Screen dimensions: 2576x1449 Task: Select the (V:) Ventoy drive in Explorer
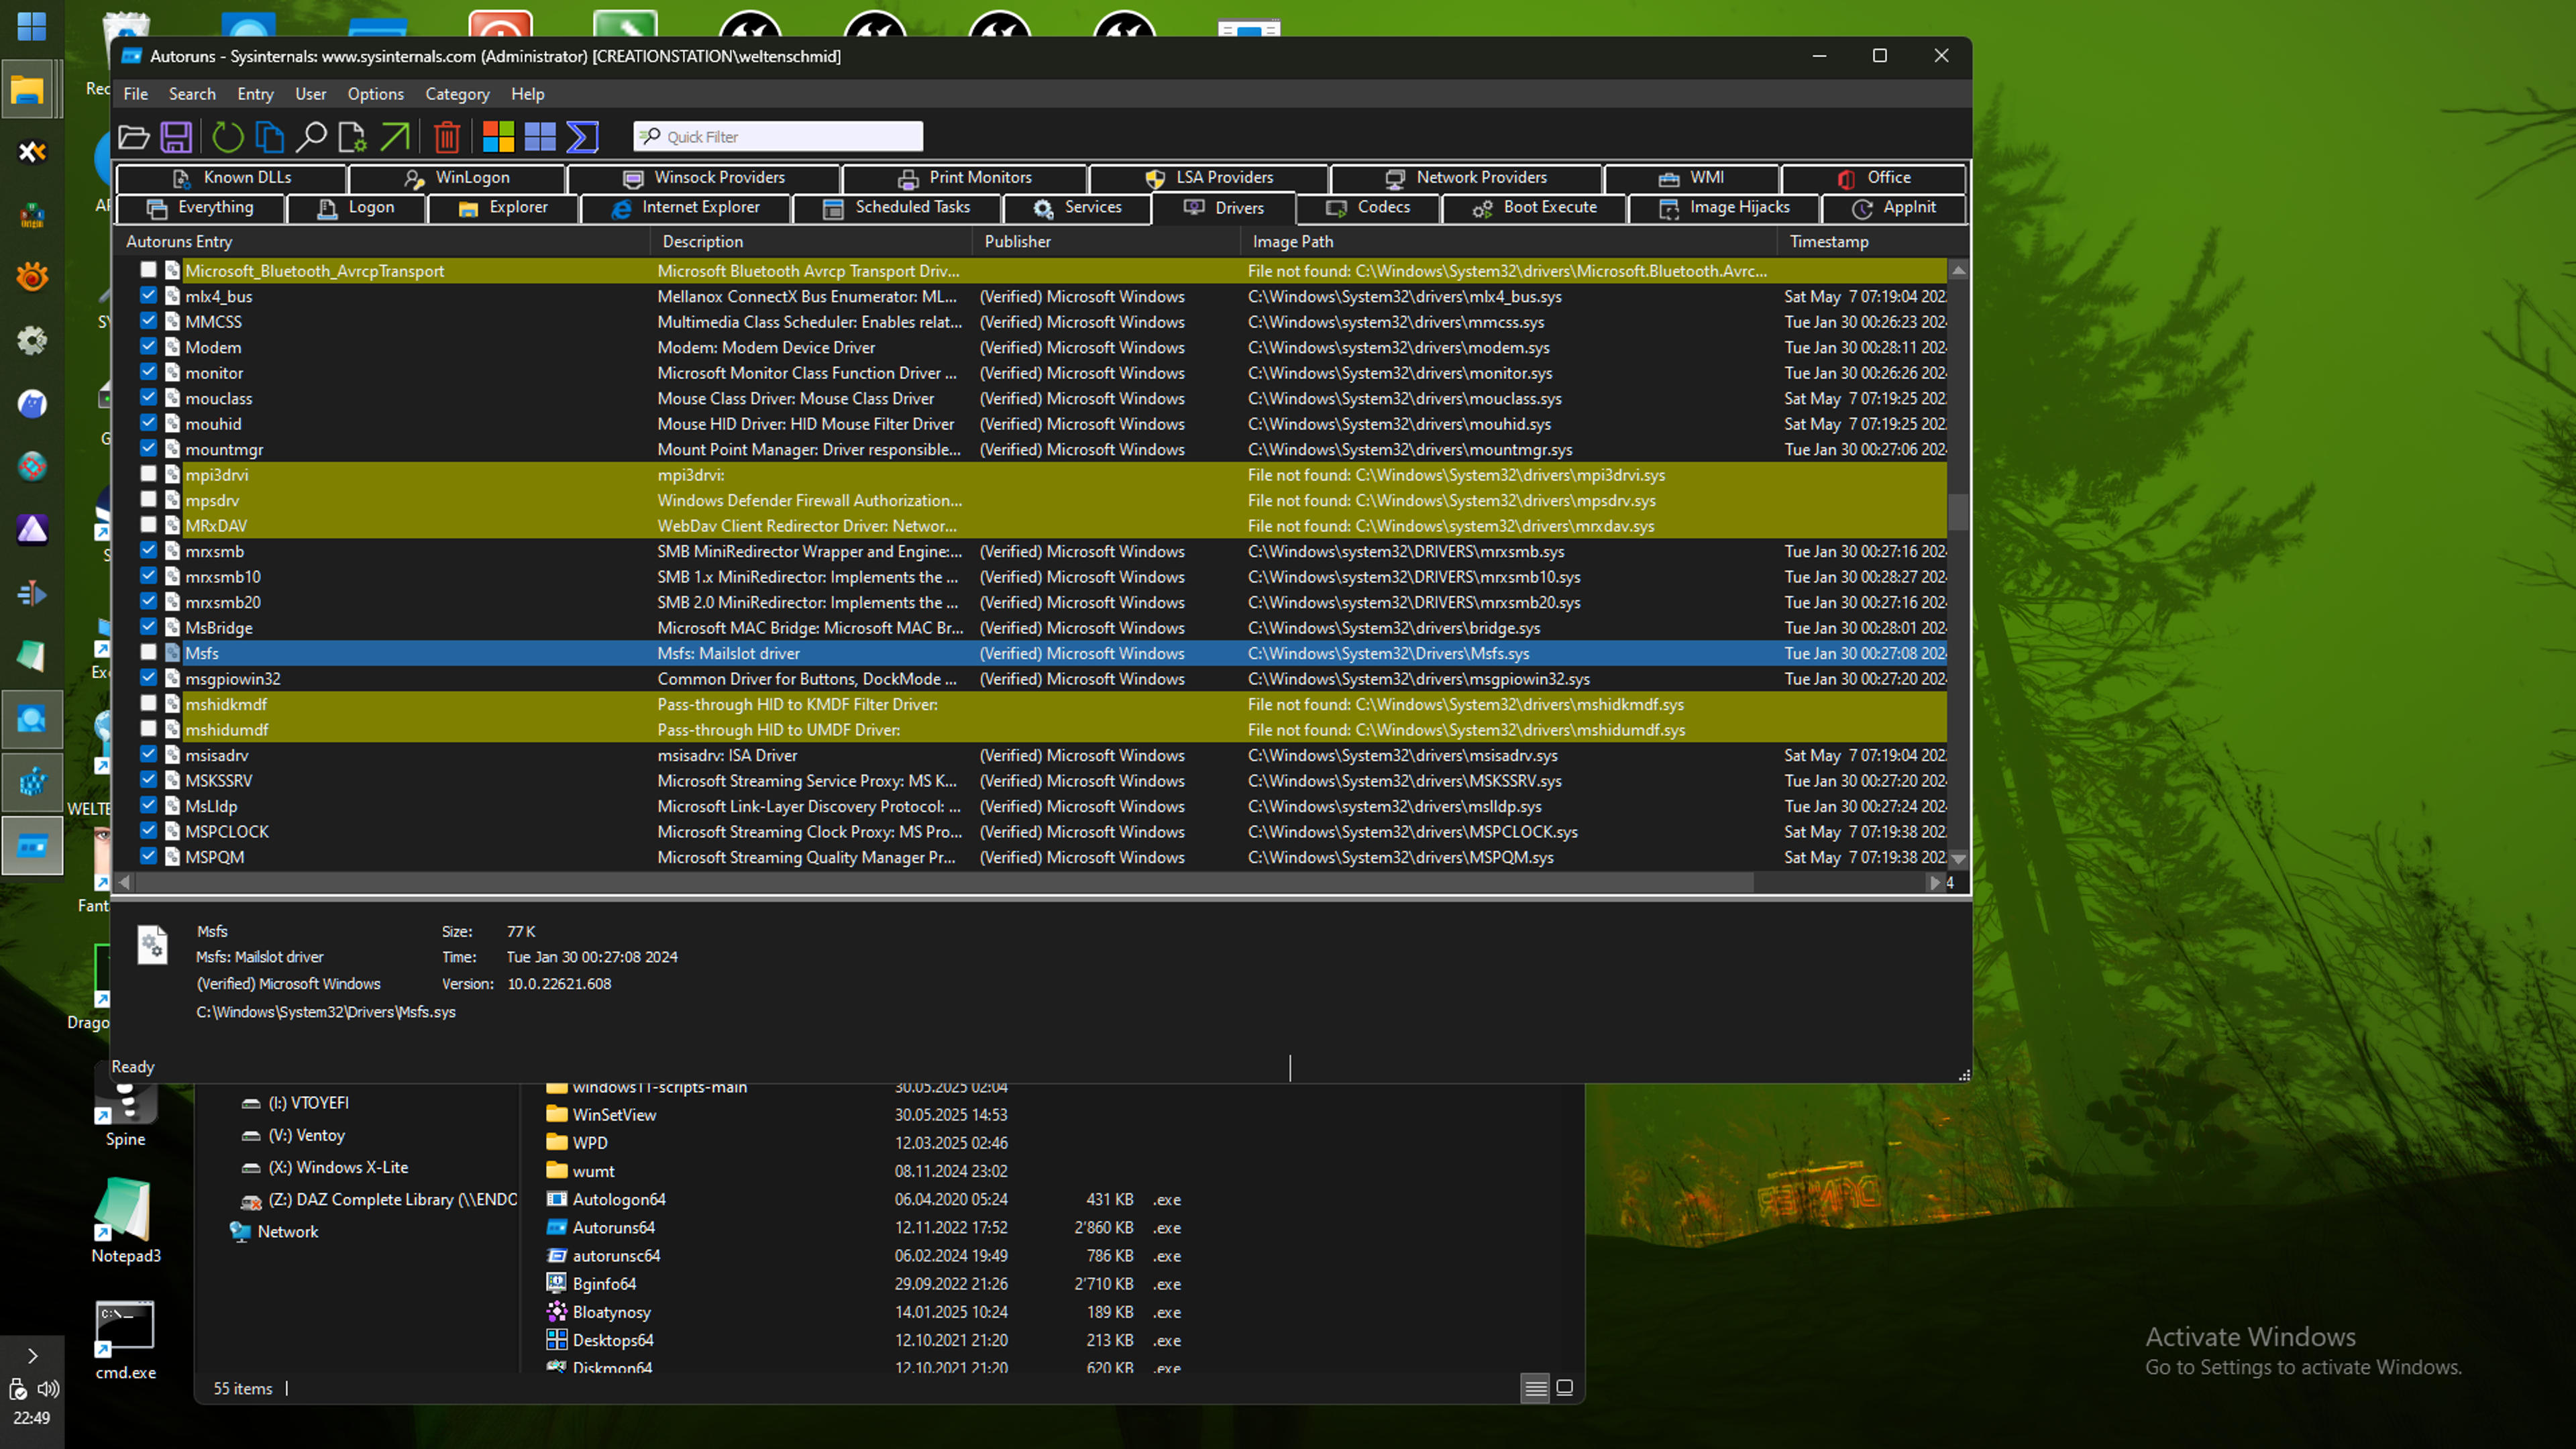pos(306,1135)
